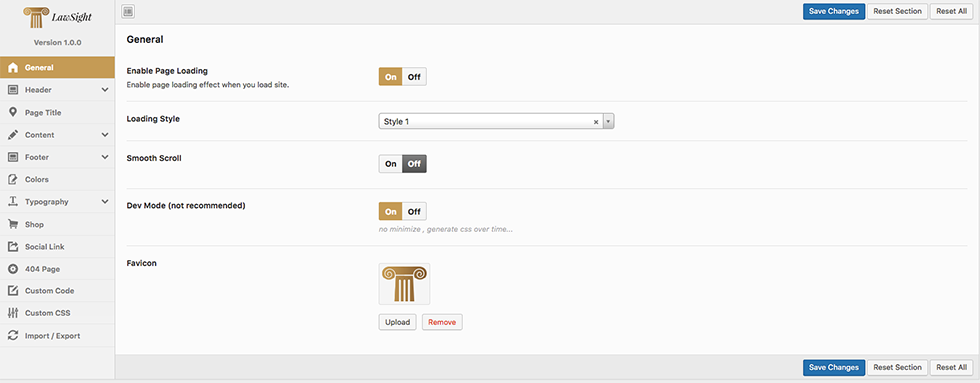The image size is (980, 383).
Task: Click the Content pencil icon
Action: pyautogui.click(x=12, y=135)
